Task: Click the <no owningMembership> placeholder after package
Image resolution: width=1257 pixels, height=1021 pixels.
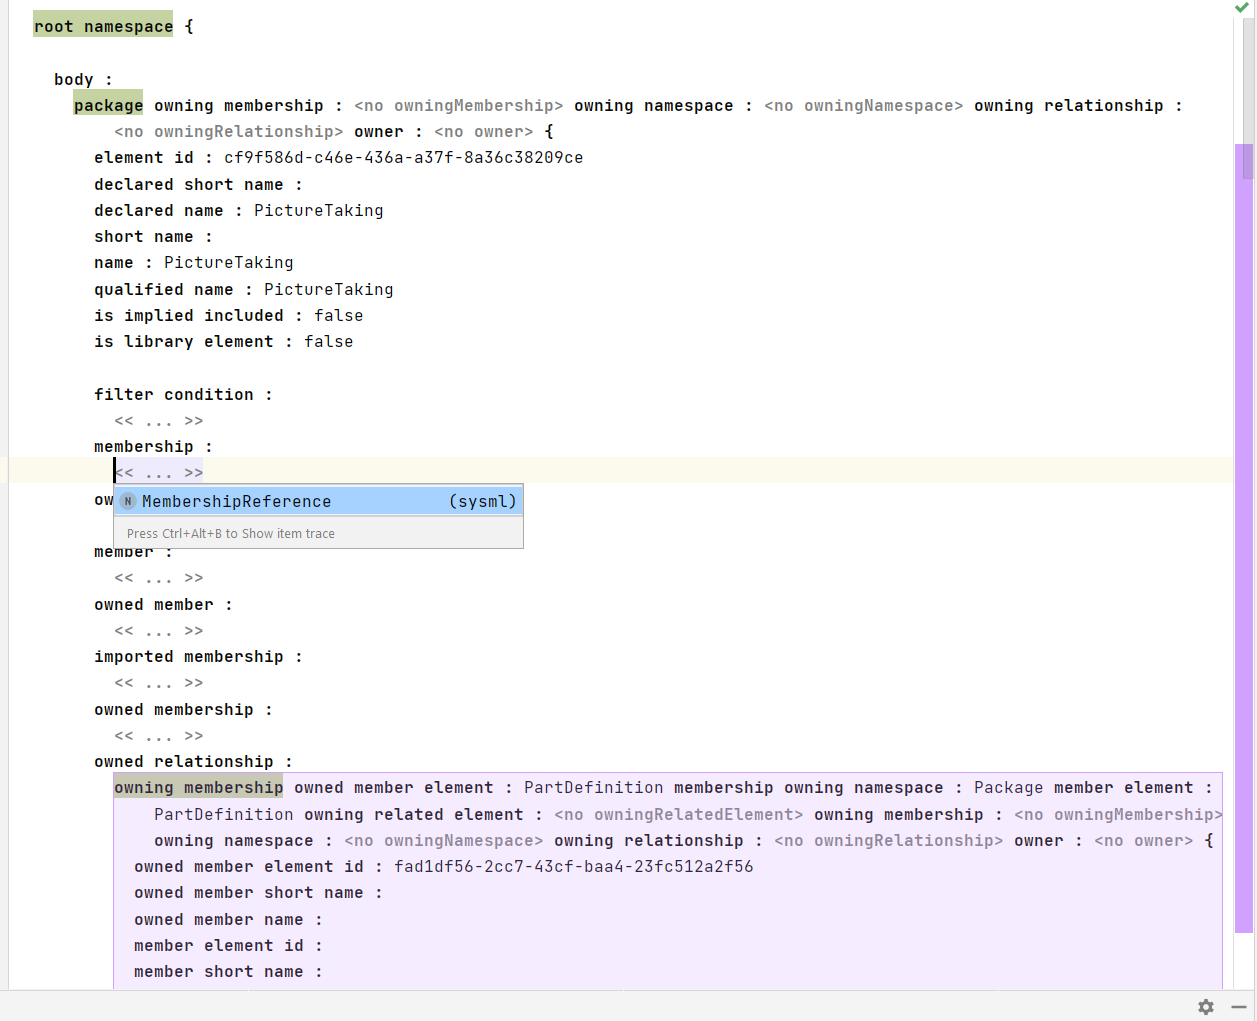Action: click(x=459, y=106)
